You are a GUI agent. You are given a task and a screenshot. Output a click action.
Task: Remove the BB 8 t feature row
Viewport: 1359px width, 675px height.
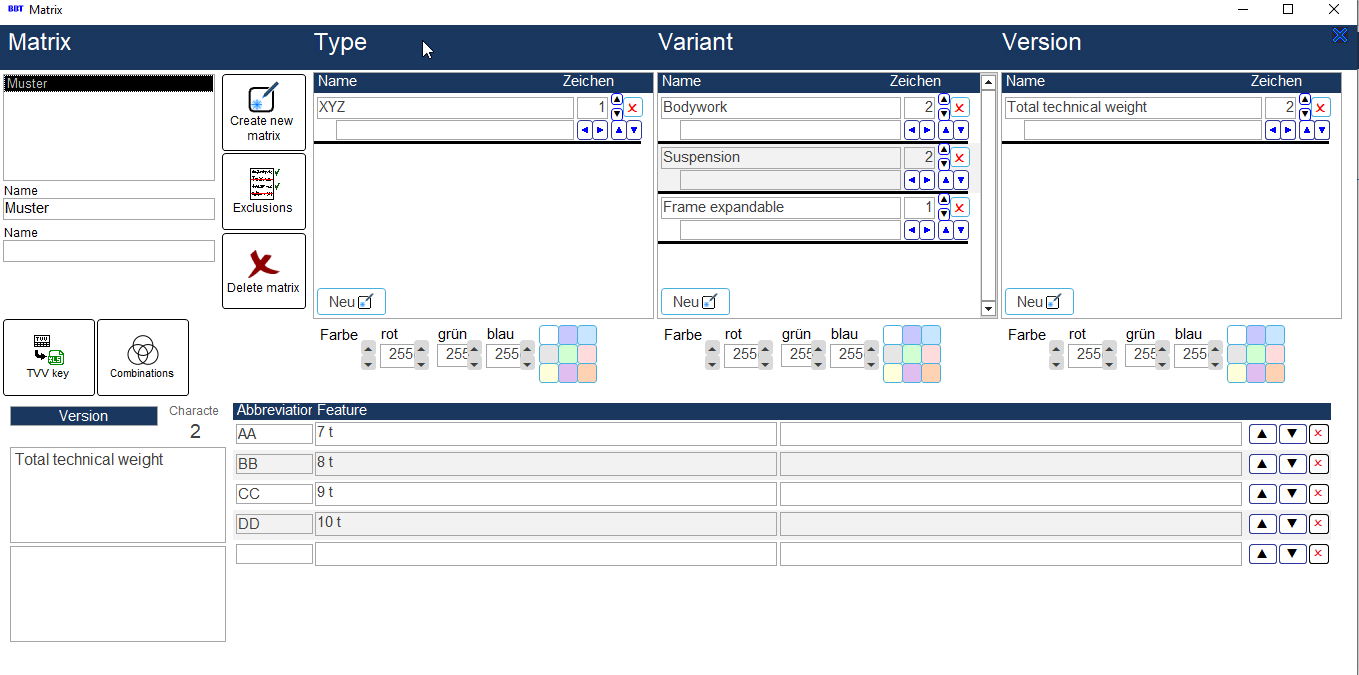(1319, 464)
